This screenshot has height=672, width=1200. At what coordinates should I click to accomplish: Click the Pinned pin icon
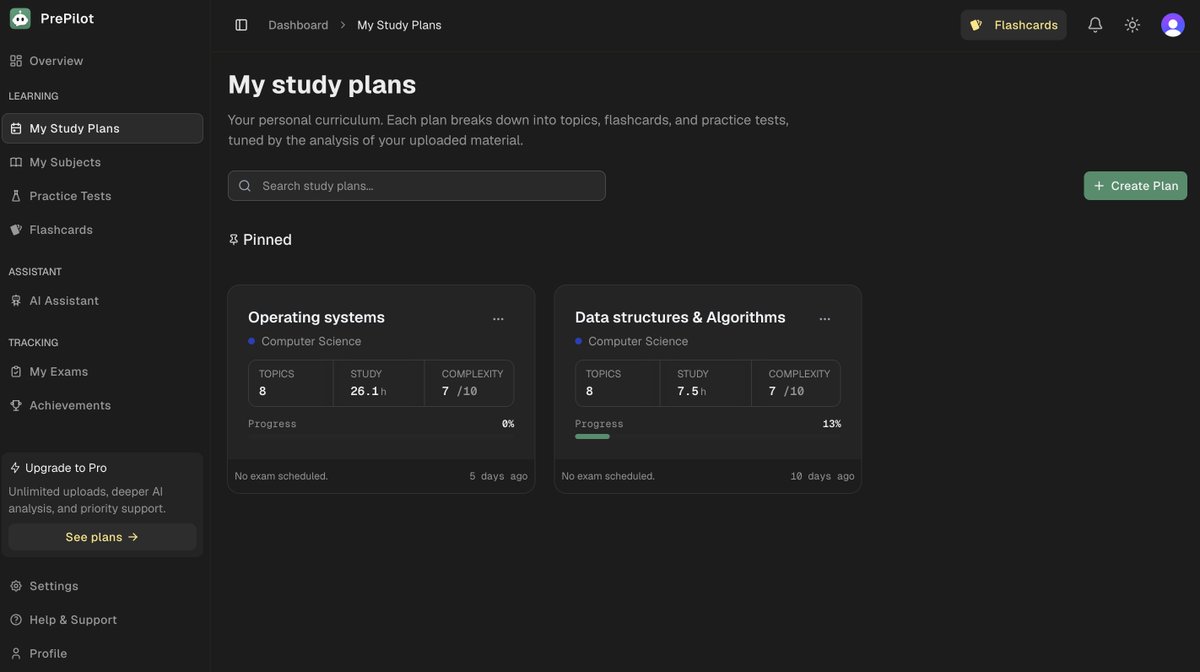tap(234, 240)
